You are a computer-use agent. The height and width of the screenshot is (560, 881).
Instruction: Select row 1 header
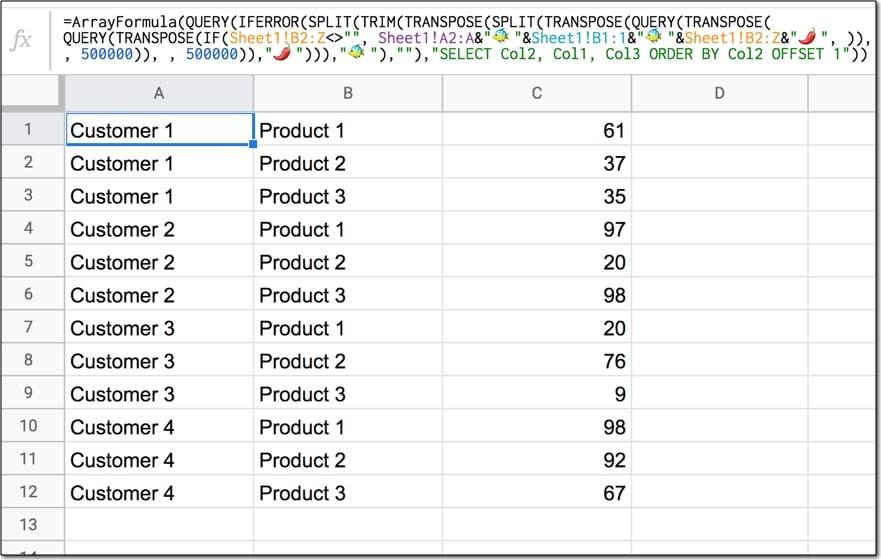tap(33, 129)
